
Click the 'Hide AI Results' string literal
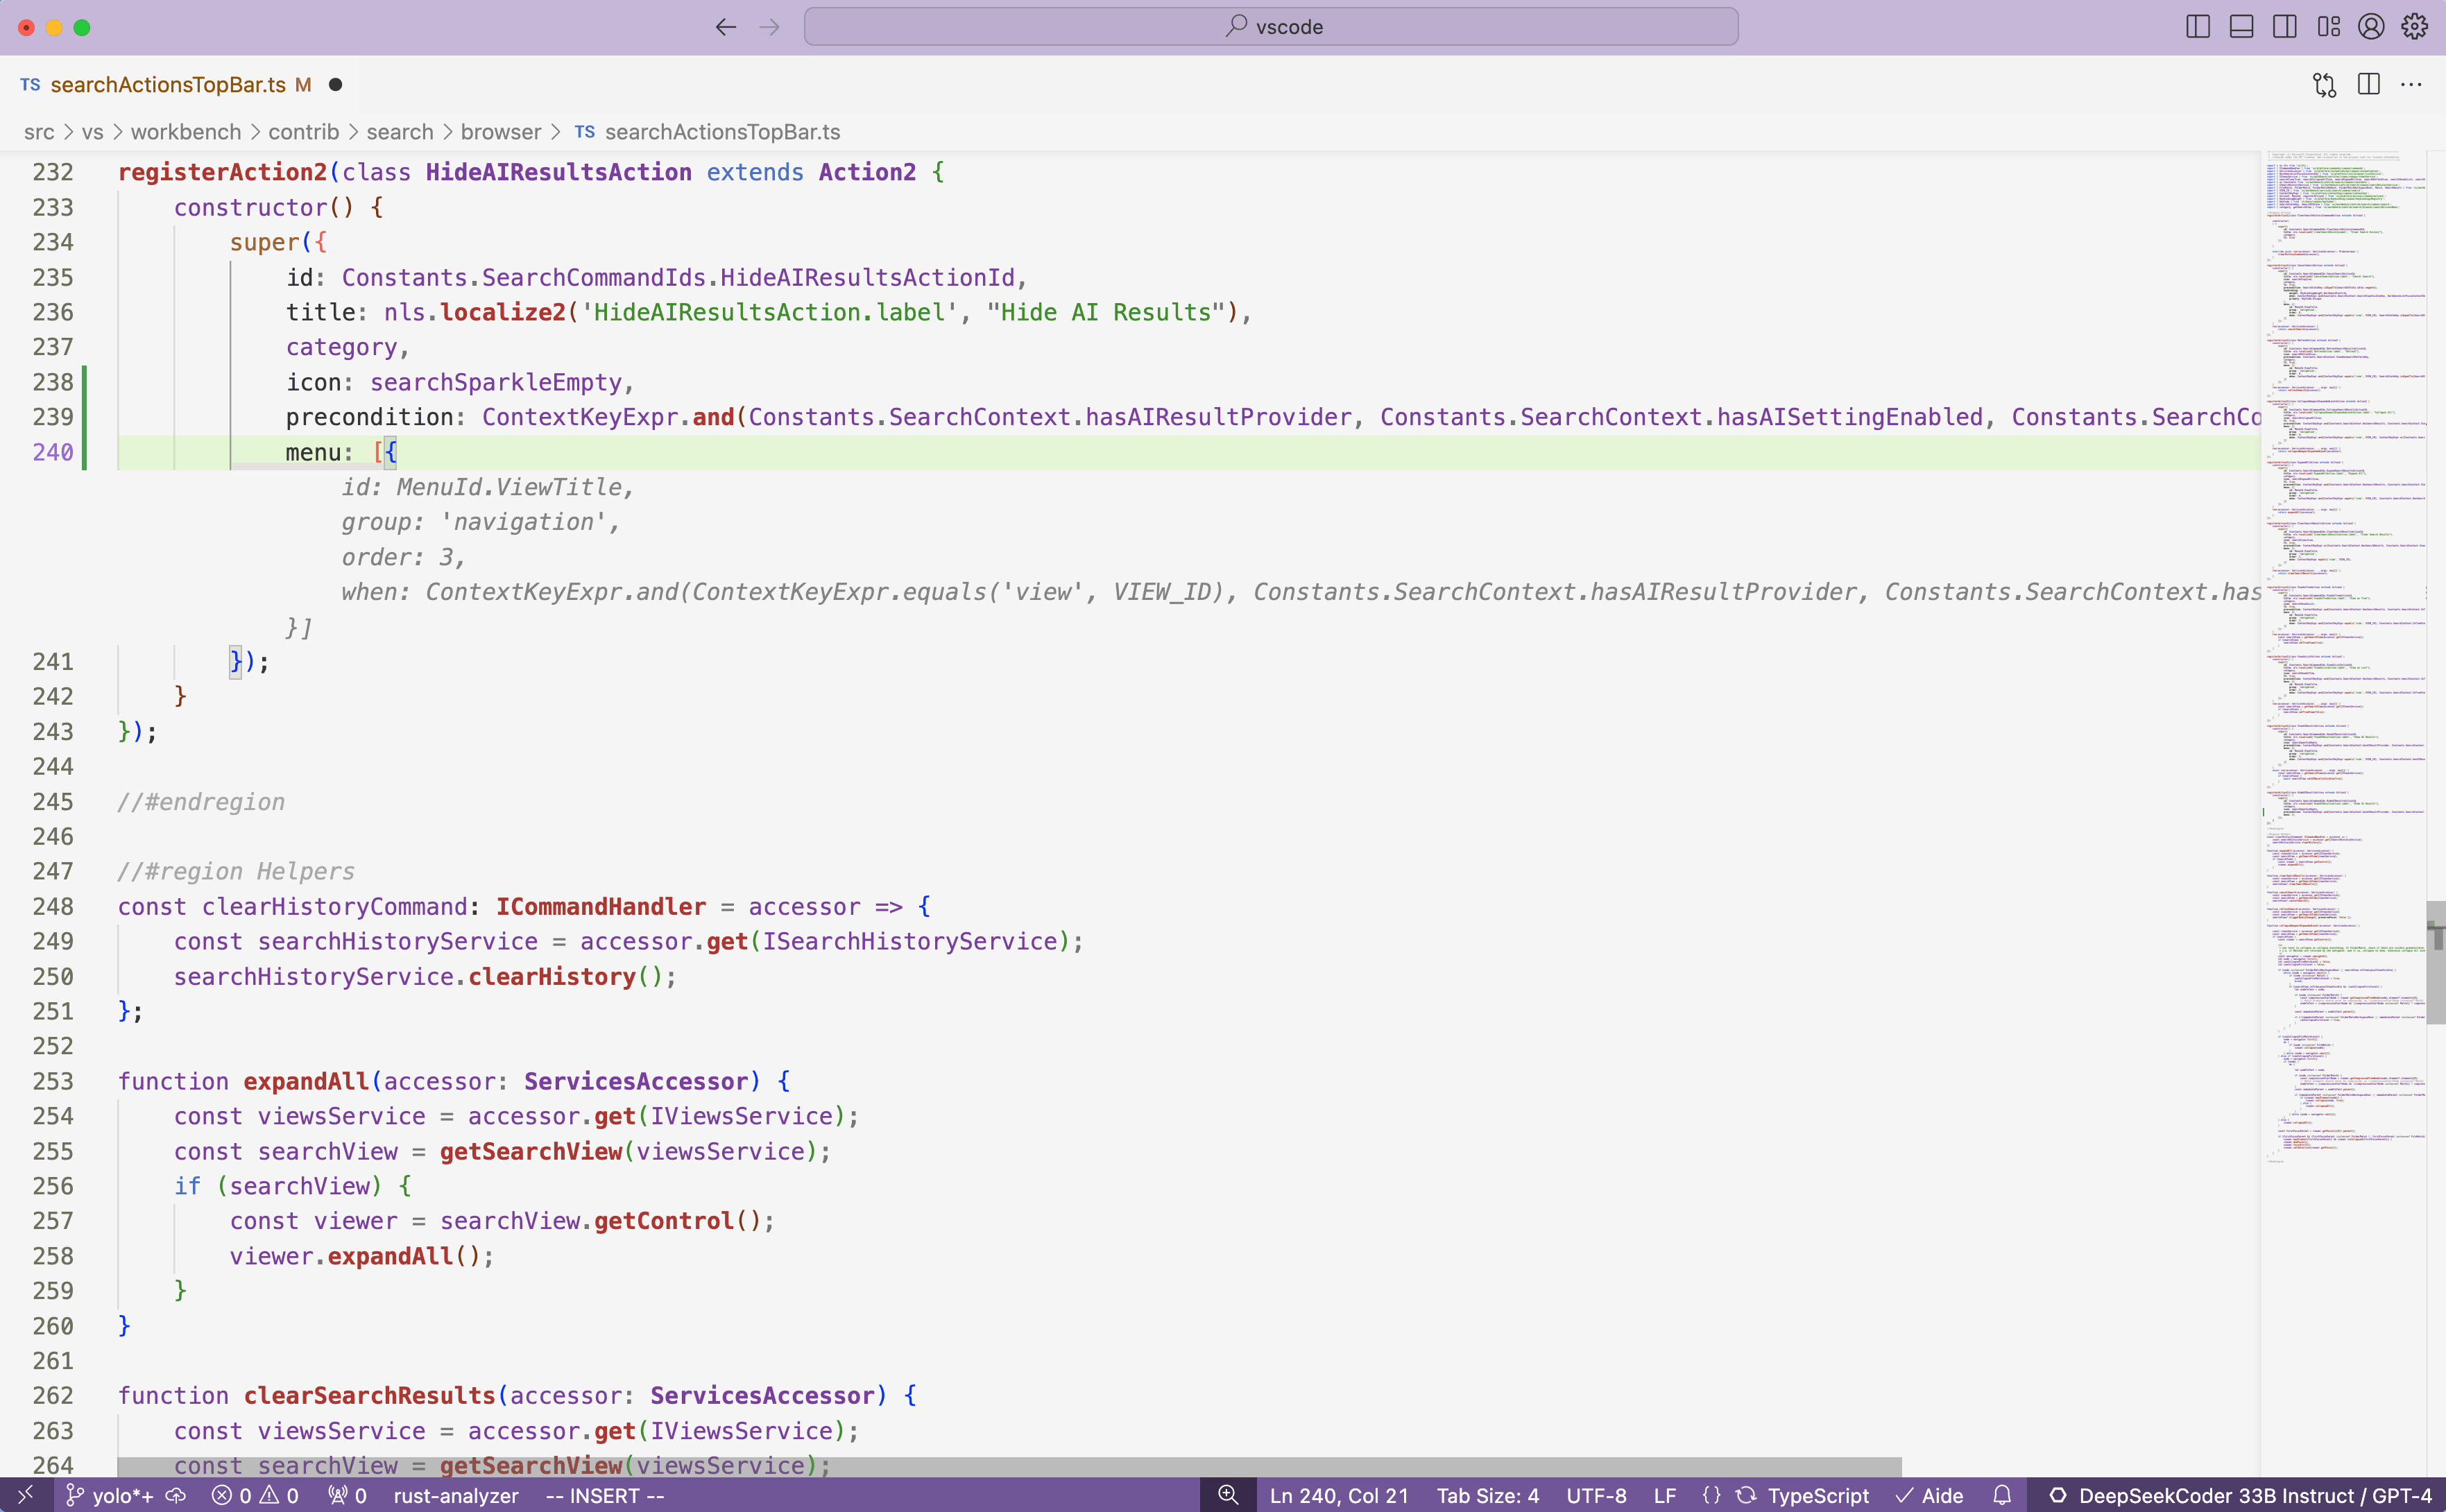[1106, 312]
